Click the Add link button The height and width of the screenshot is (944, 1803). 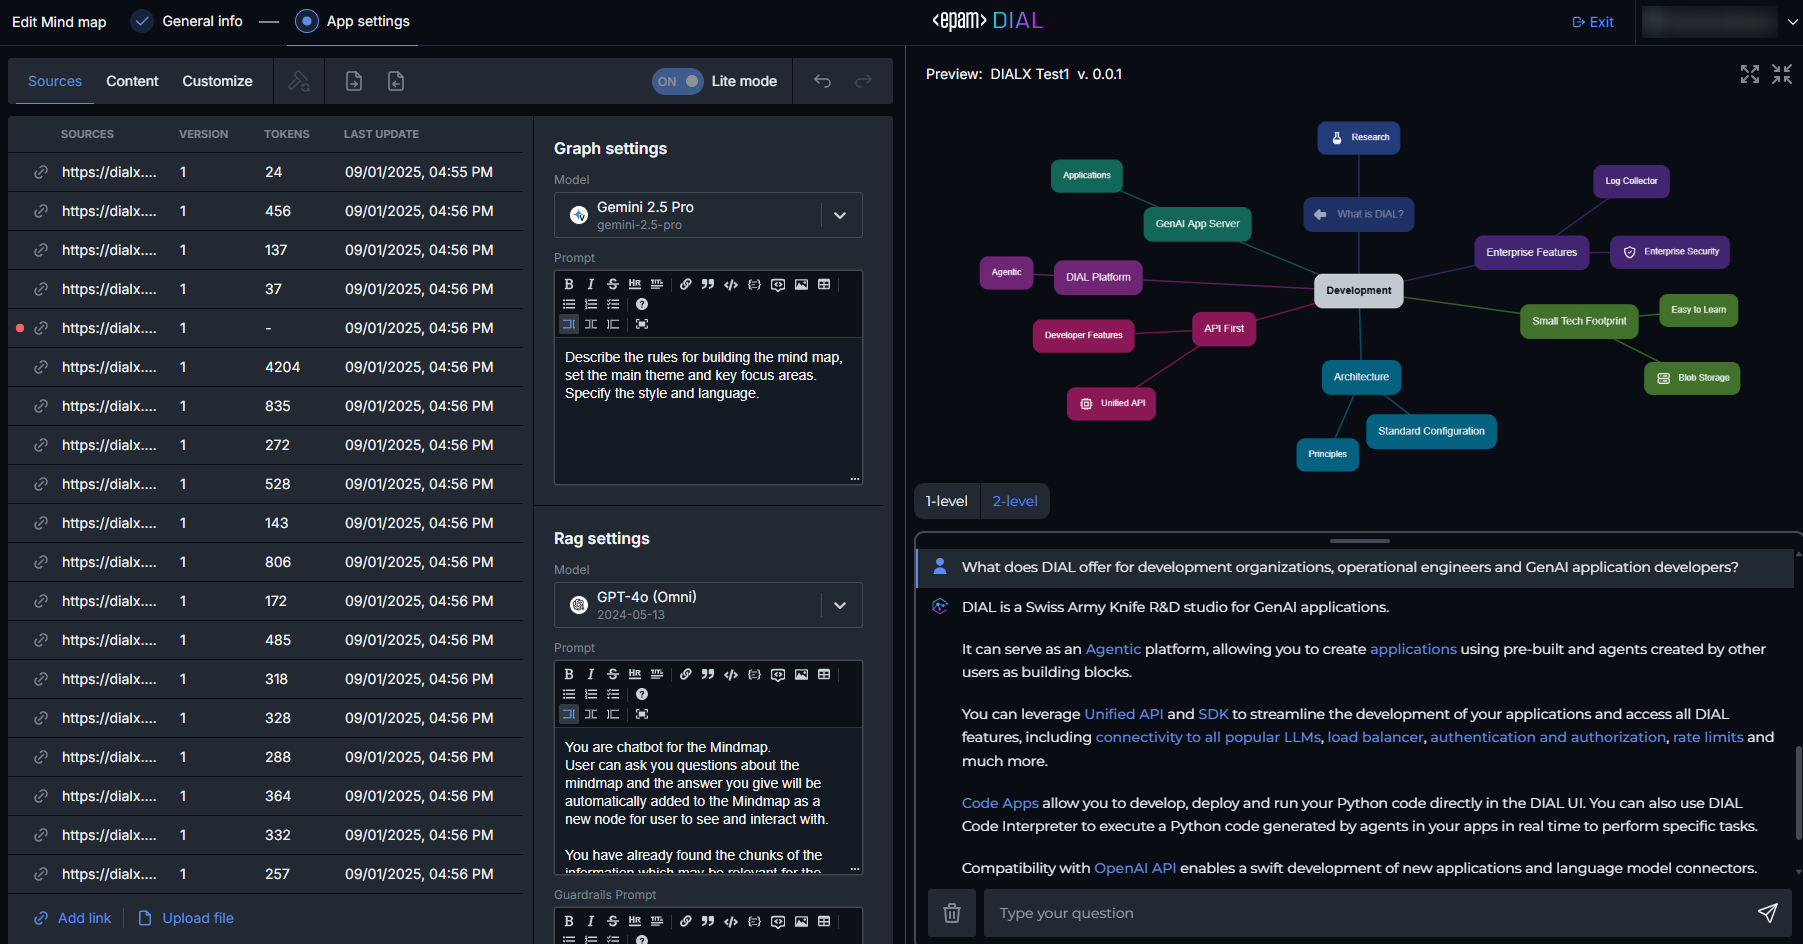[73, 918]
